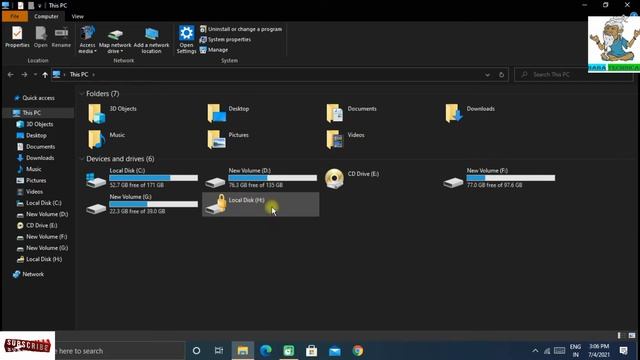Select the locked Local Disk (H:) drive
640x360 pixels.
click(x=260, y=204)
